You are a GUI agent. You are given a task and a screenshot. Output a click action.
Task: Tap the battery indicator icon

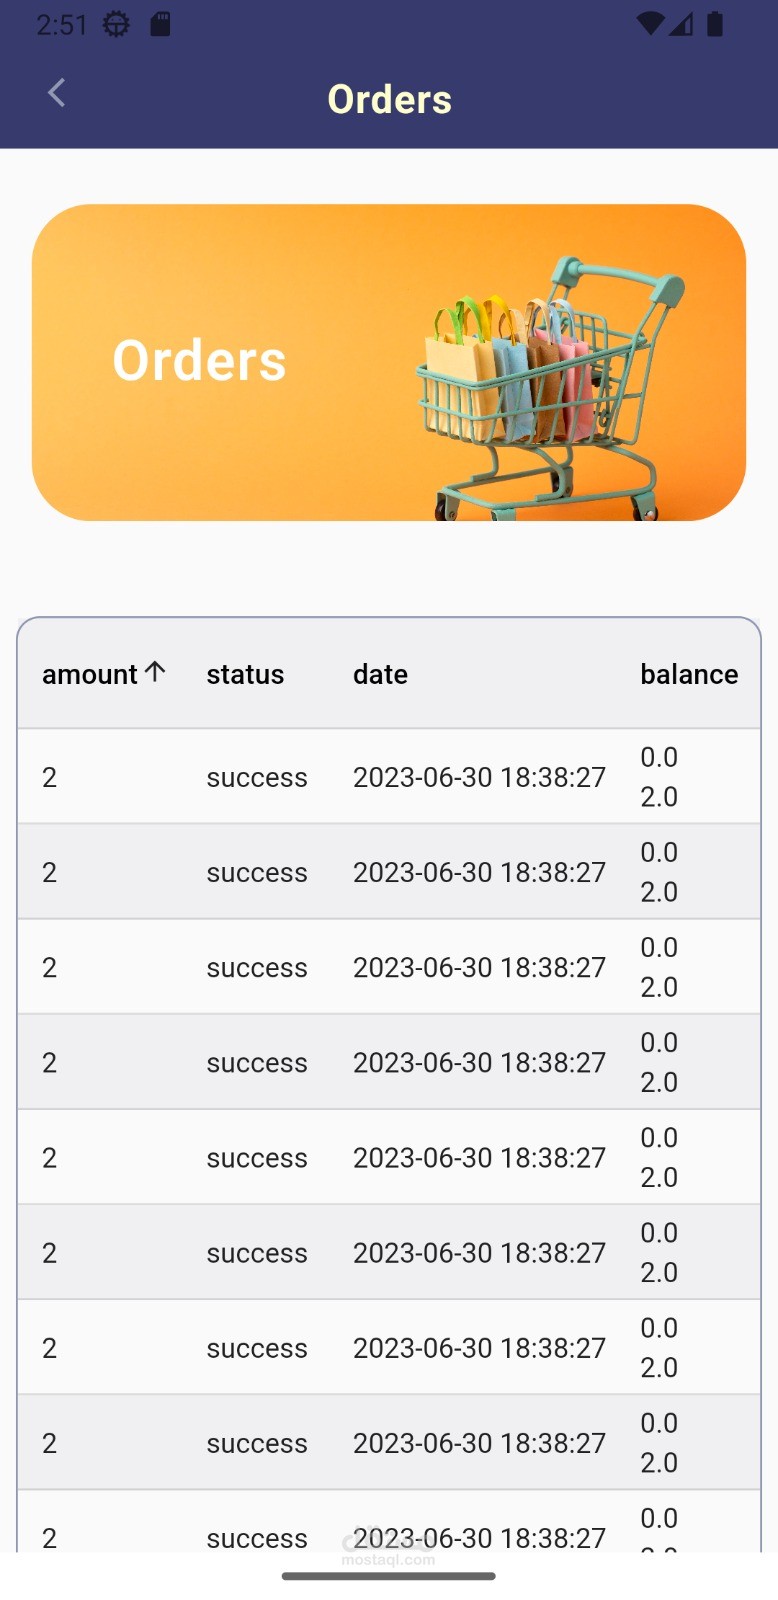point(715,24)
